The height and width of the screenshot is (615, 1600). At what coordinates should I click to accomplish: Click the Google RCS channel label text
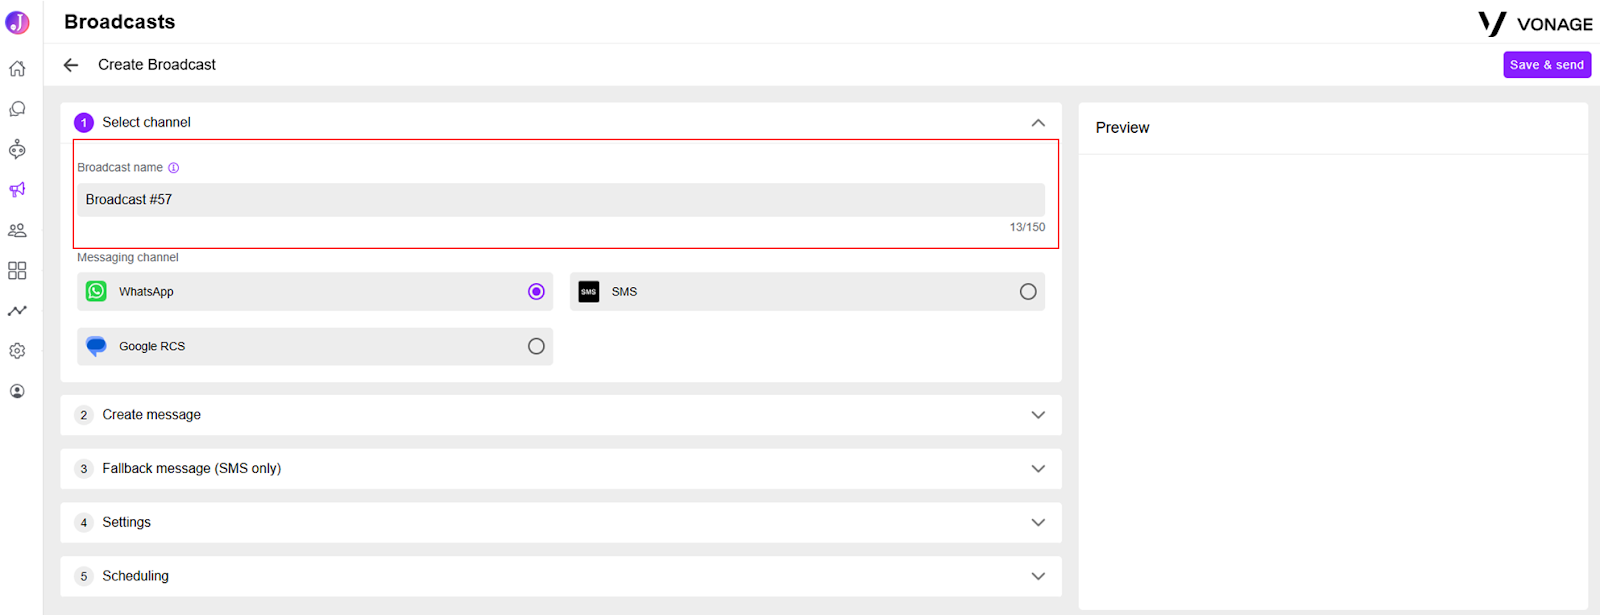152,347
